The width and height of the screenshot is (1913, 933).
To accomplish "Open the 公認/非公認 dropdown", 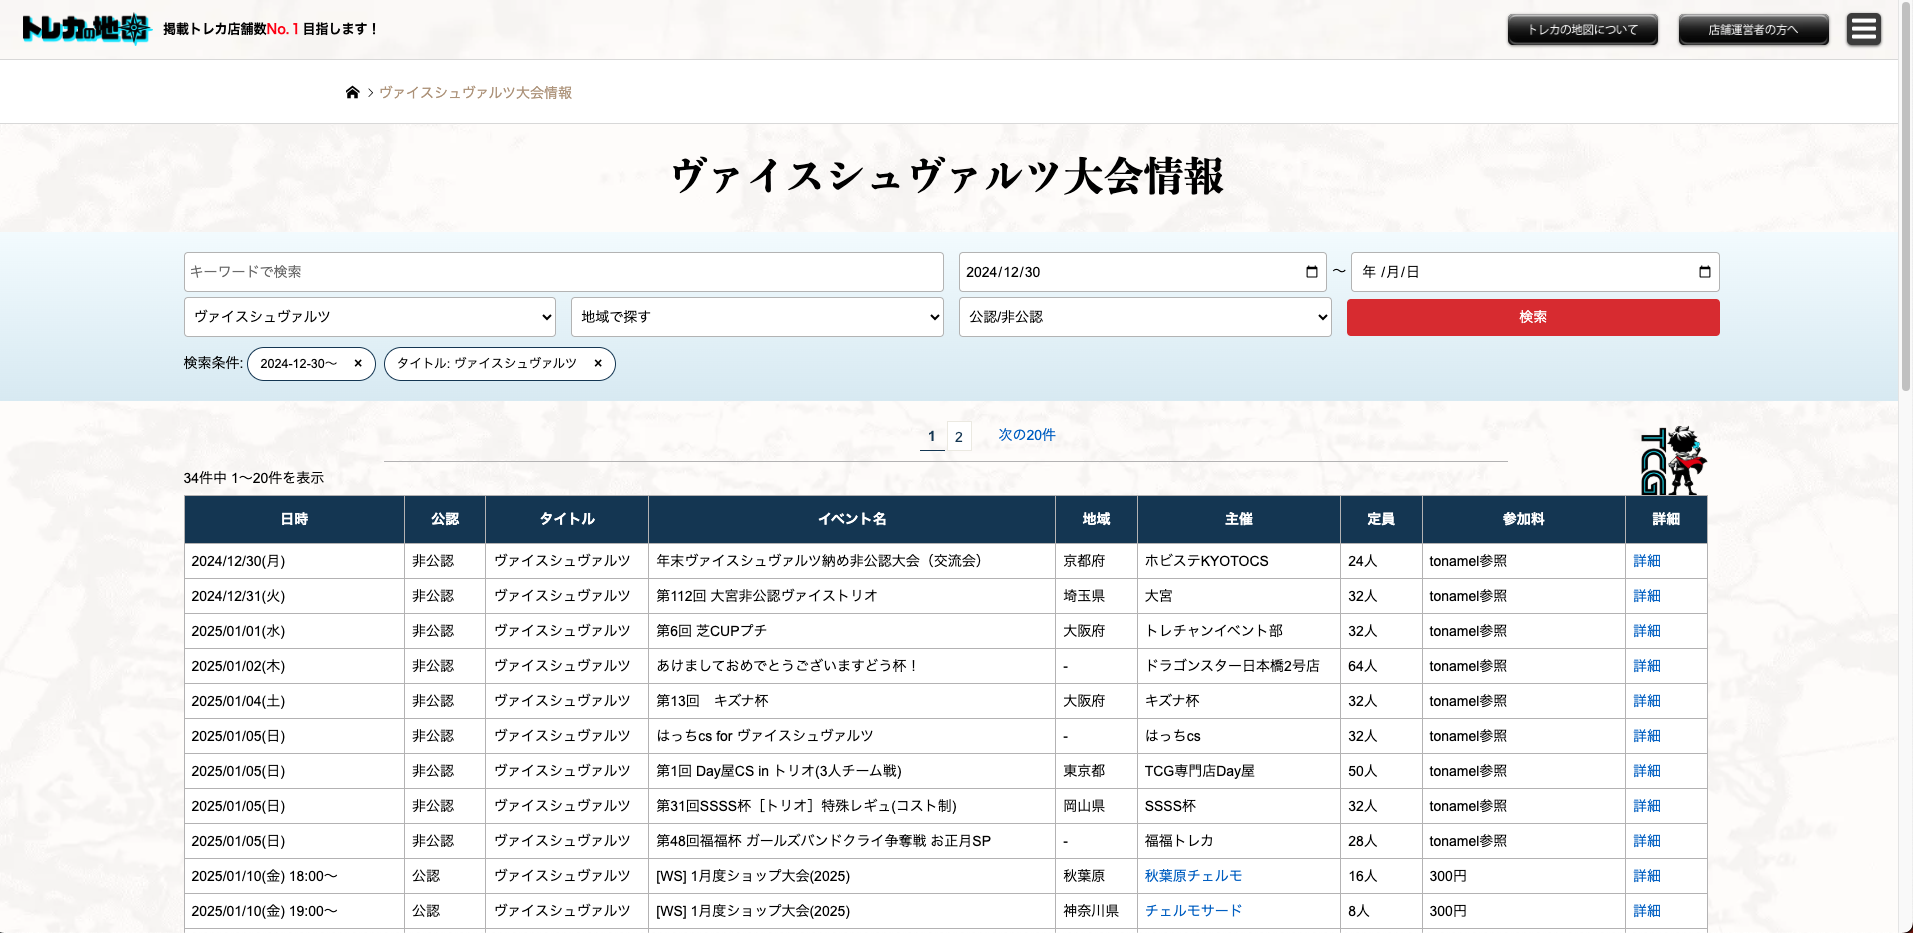I will (x=1144, y=317).
